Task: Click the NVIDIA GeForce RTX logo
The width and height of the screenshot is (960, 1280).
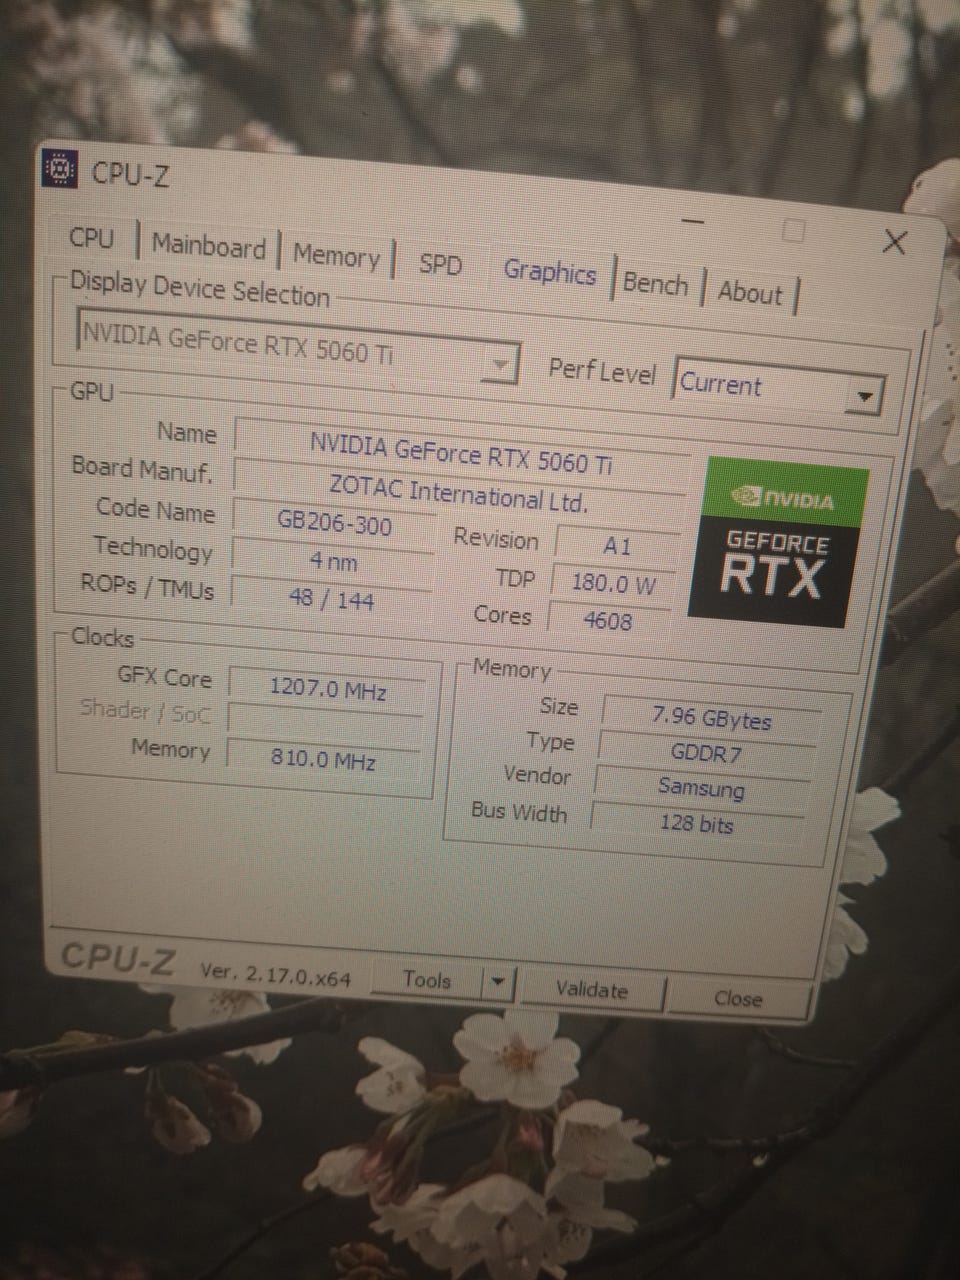Action: (778, 541)
